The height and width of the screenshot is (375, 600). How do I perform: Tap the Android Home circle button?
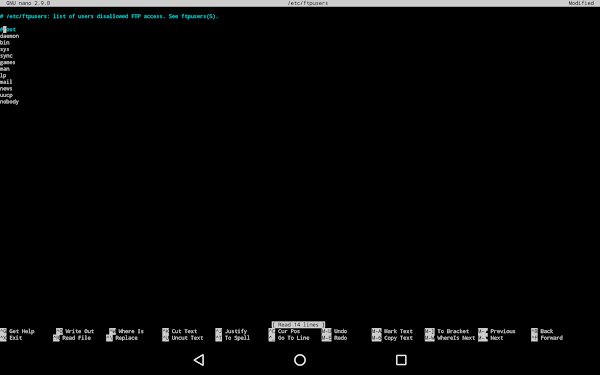click(300, 360)
